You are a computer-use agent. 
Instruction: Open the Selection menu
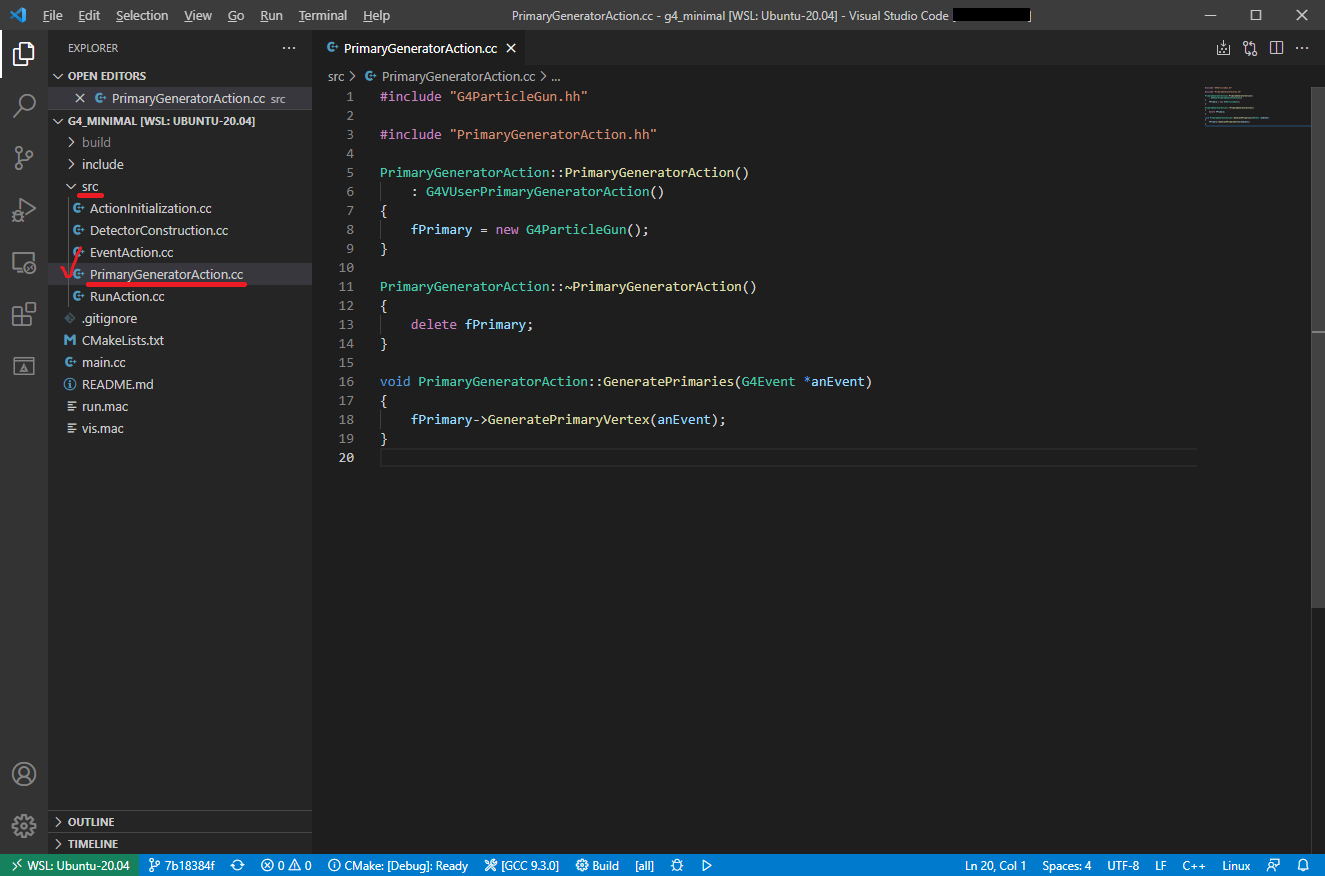pyautogui.click(x=142, y=15)
